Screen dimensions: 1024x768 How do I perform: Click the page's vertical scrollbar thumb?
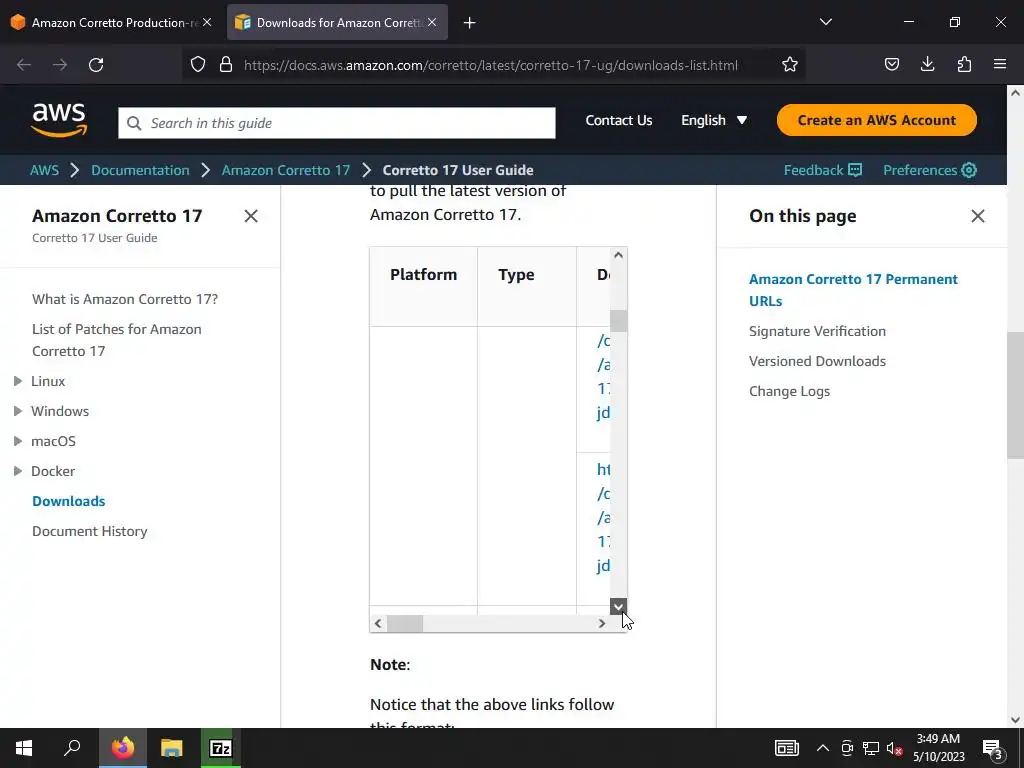click(1015, 395)
